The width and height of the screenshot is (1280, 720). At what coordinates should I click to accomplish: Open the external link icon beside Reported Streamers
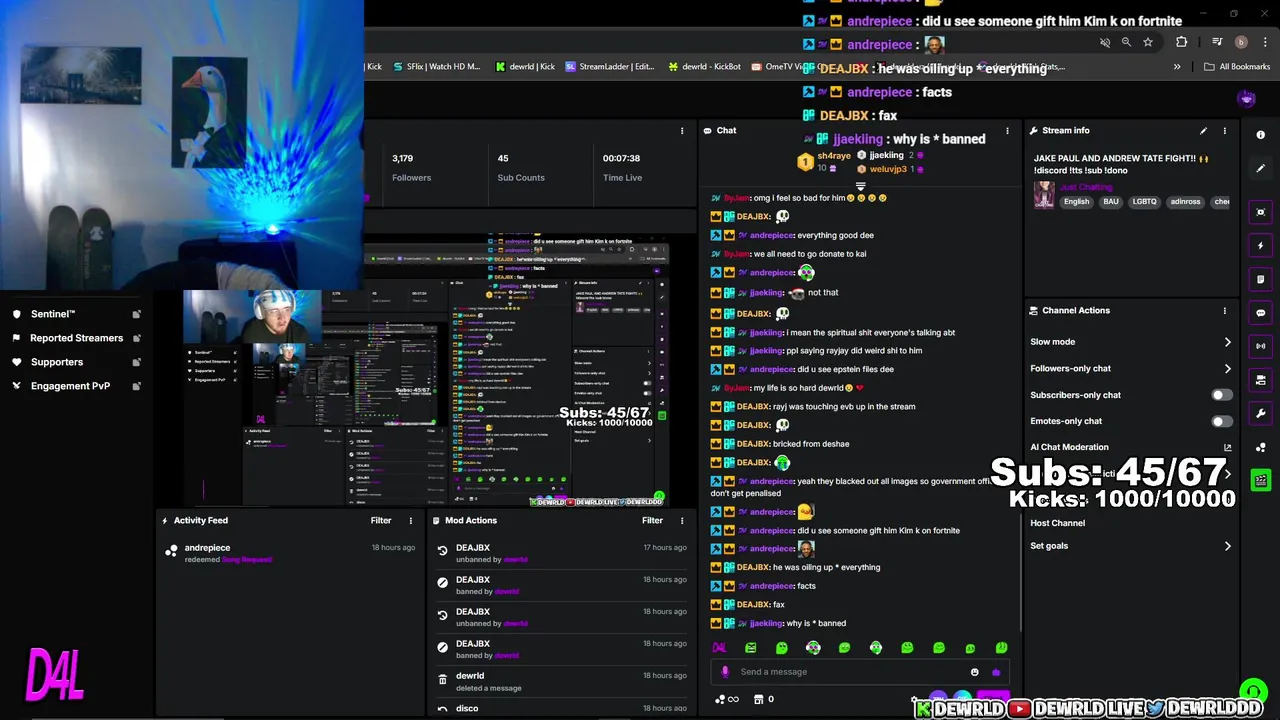point(136,338)
